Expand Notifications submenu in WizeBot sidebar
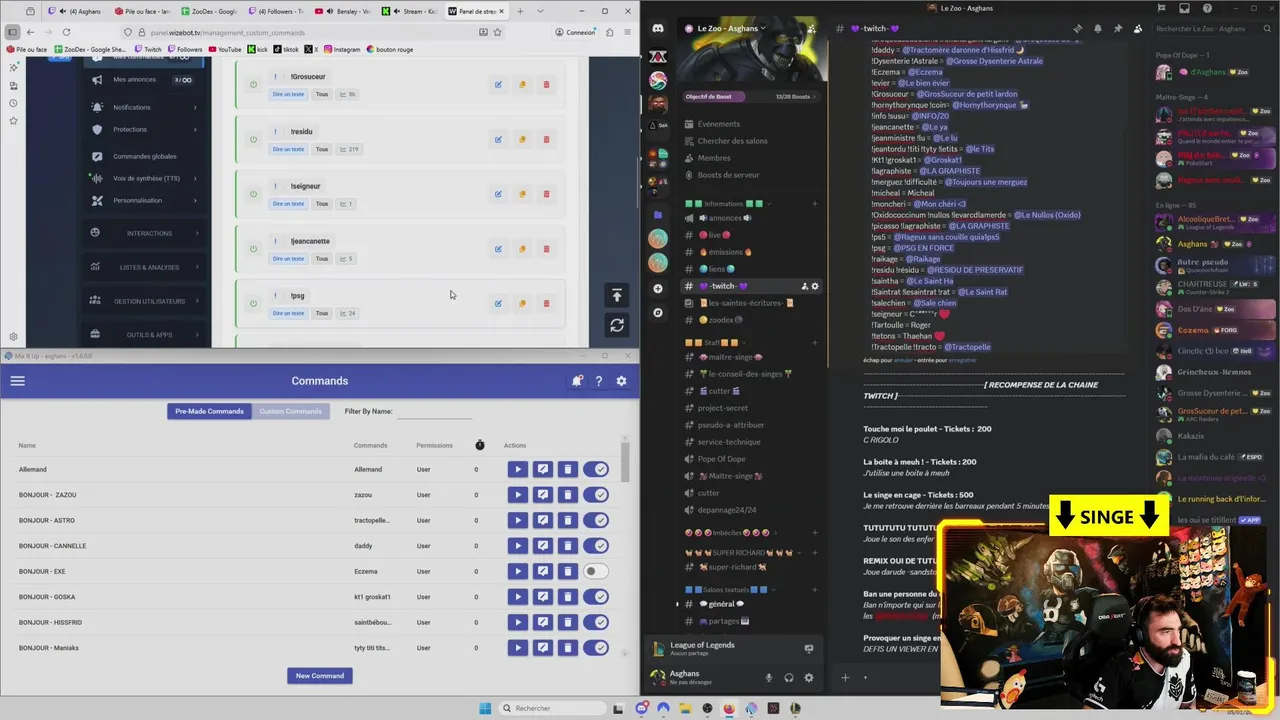 pos(144,107)
